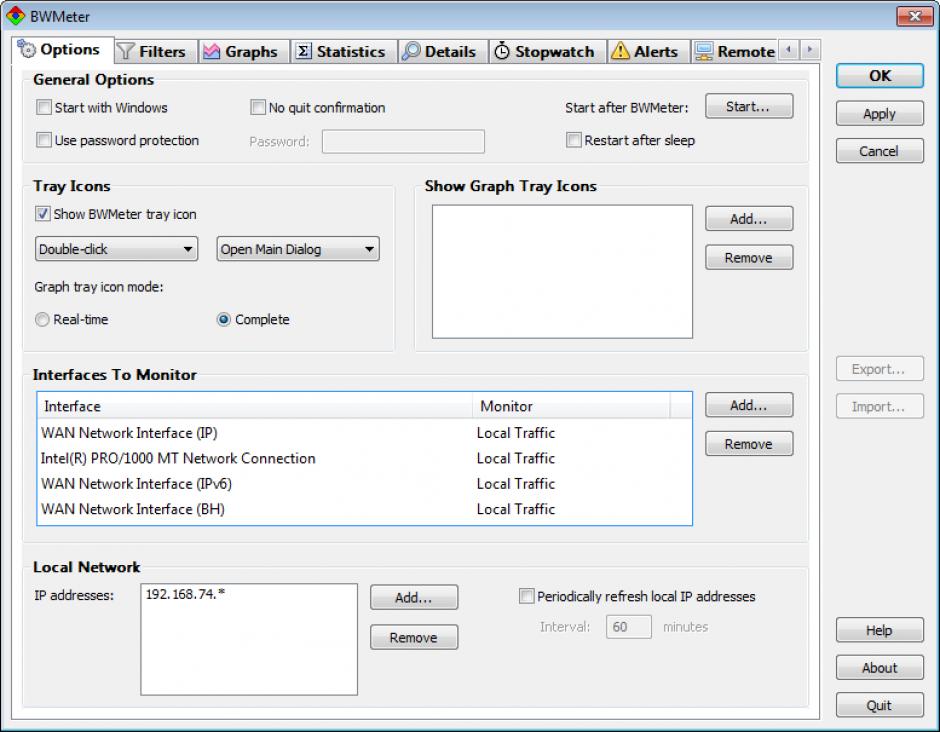Click the Interface column header
The width and height of the screenshot is (940, 732).
[x=255, y=406]
